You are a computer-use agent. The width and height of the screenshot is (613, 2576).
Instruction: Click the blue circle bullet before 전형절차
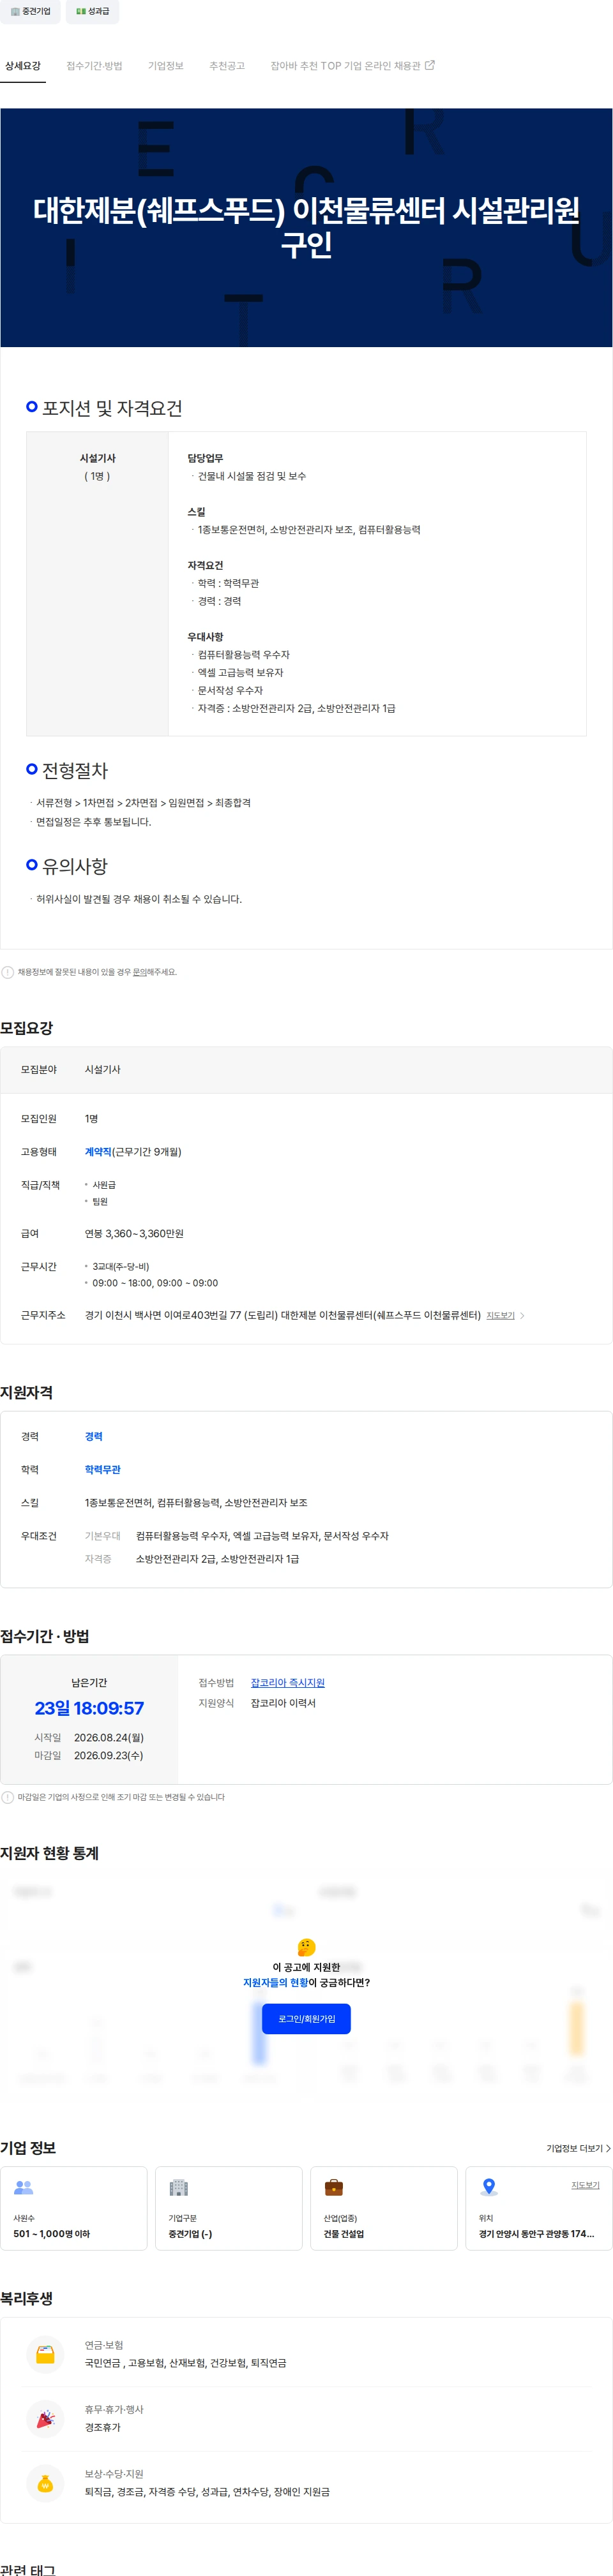click(32, 769)
